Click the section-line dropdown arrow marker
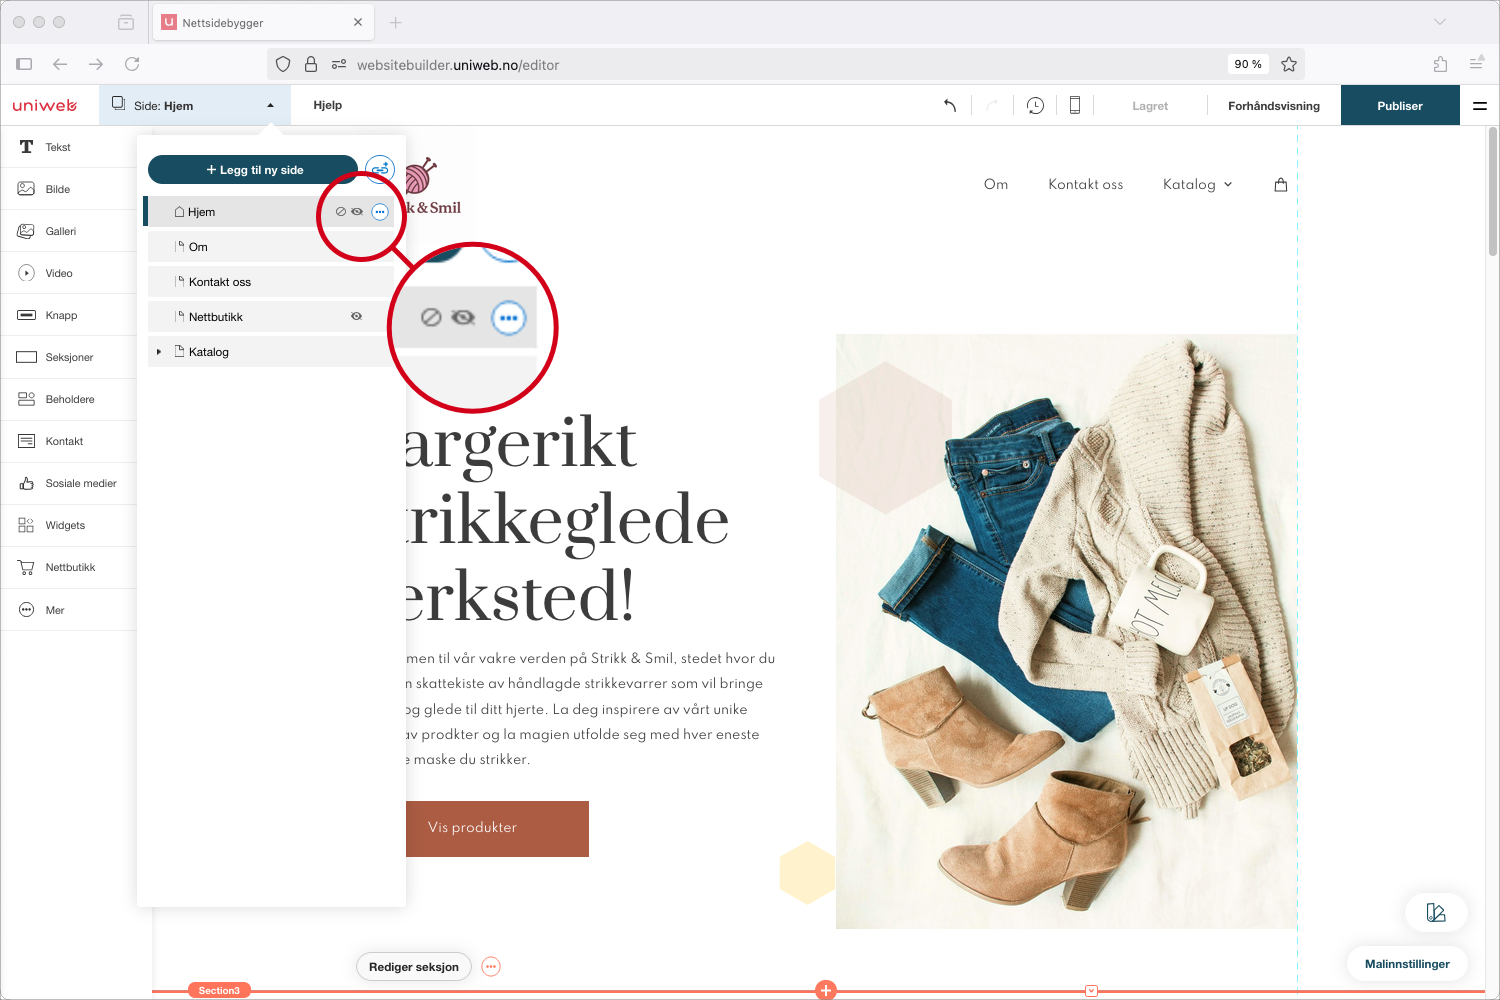The image size is (1500, 1000). pos(1091,991)
